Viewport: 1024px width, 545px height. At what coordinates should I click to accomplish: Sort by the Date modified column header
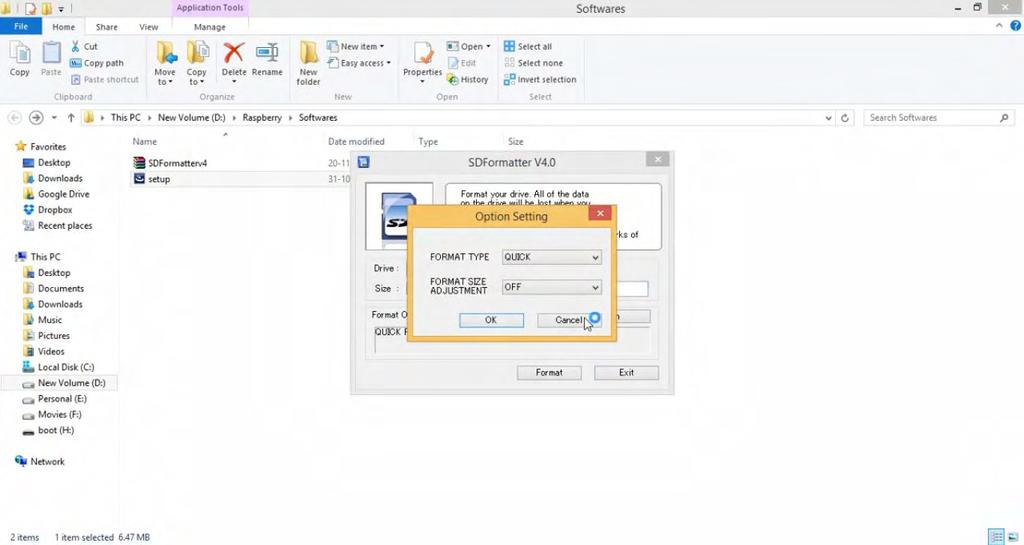coord(356,142)
